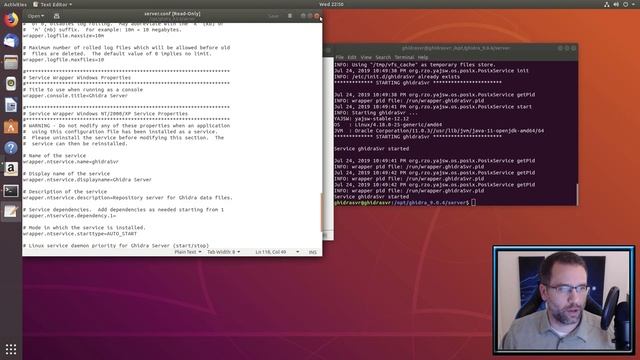
Task: Open the Plain Text language dropdown
Action: click(x=188, y=252)
